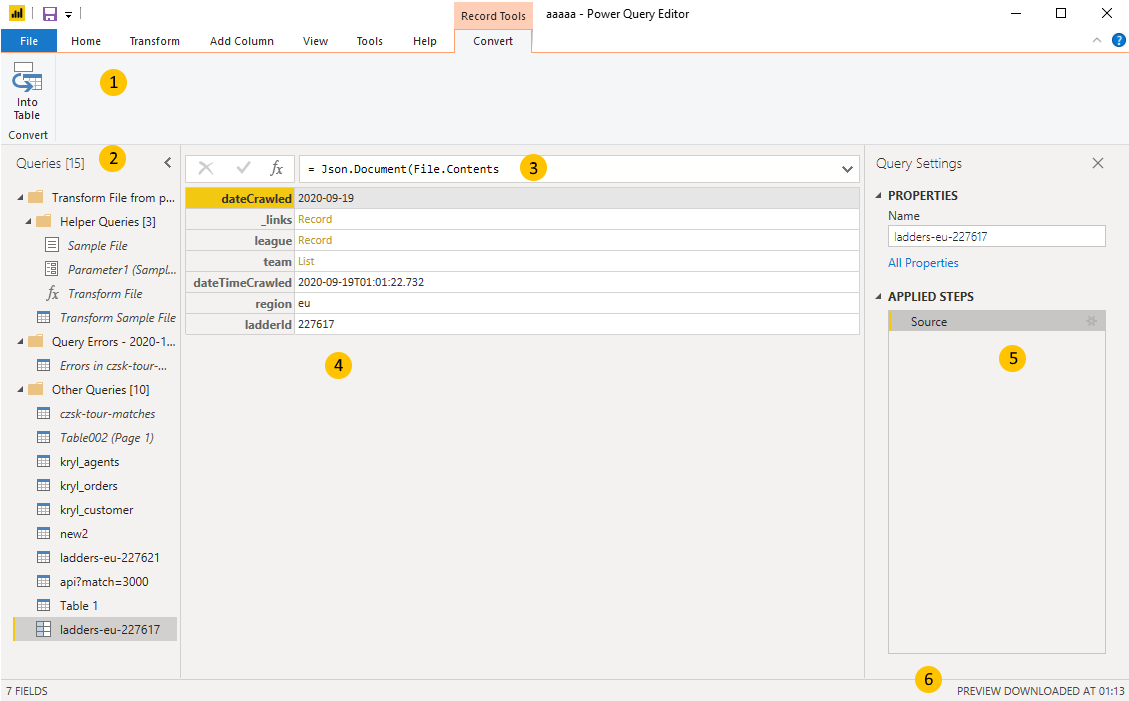
Task: Open the Transform ribbon tab
Action: click(x=154, y=41)
